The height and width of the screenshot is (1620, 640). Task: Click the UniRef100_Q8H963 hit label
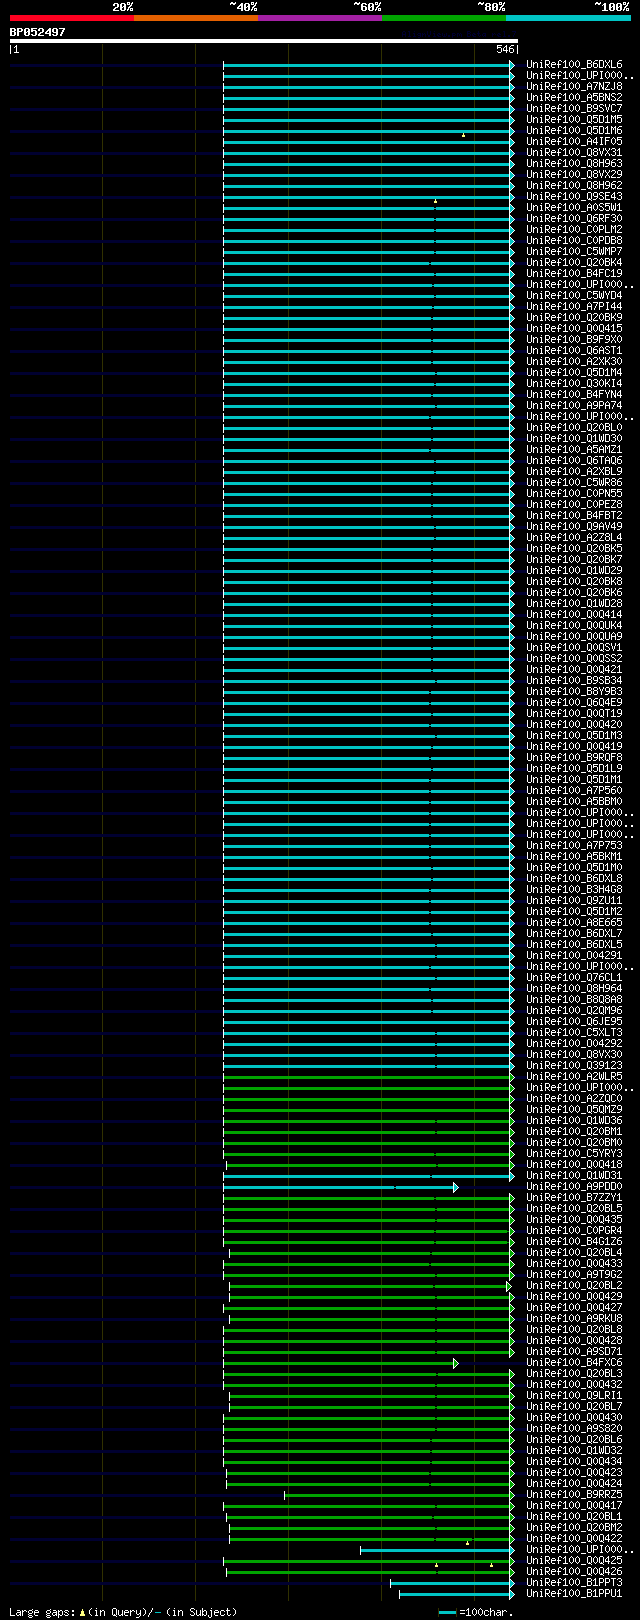tap(574, 164)
